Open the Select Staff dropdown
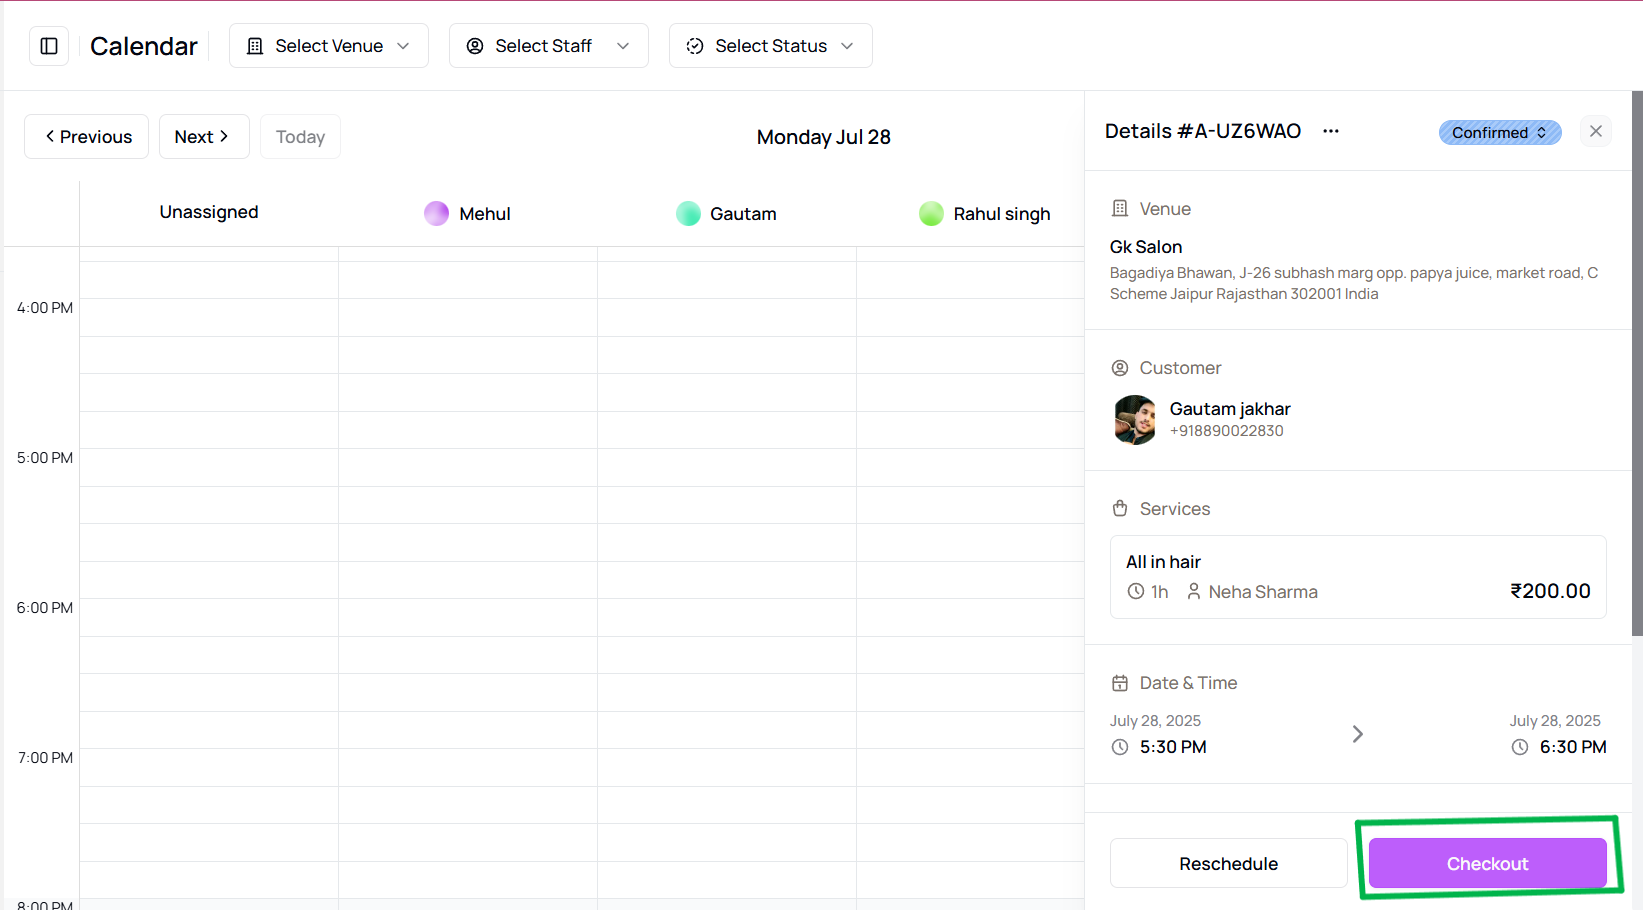The height and width of the screenshot is (910, 1643). pos(549,46)
